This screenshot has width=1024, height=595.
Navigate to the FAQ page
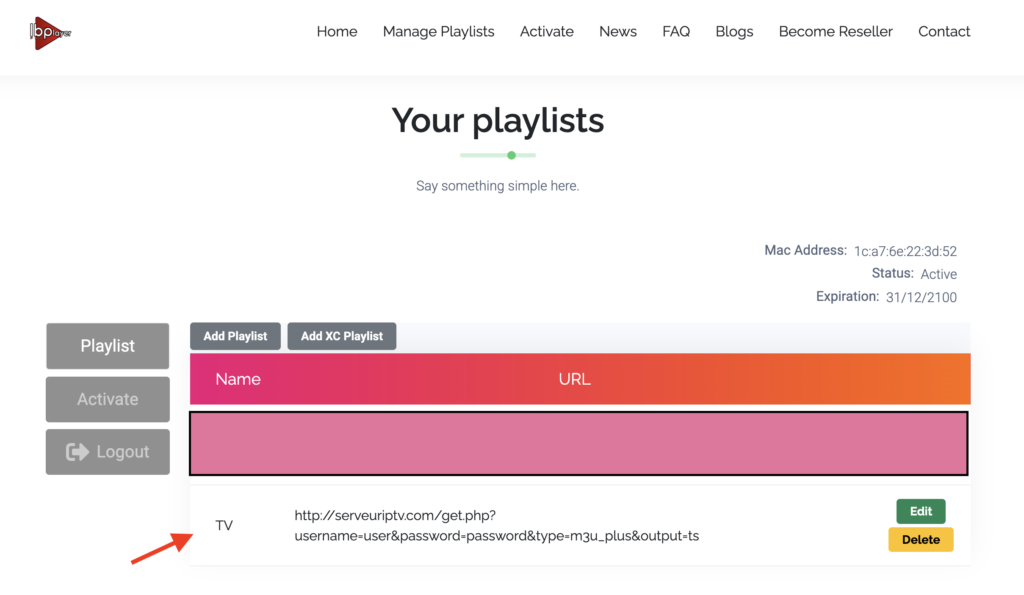pos(676,31)
